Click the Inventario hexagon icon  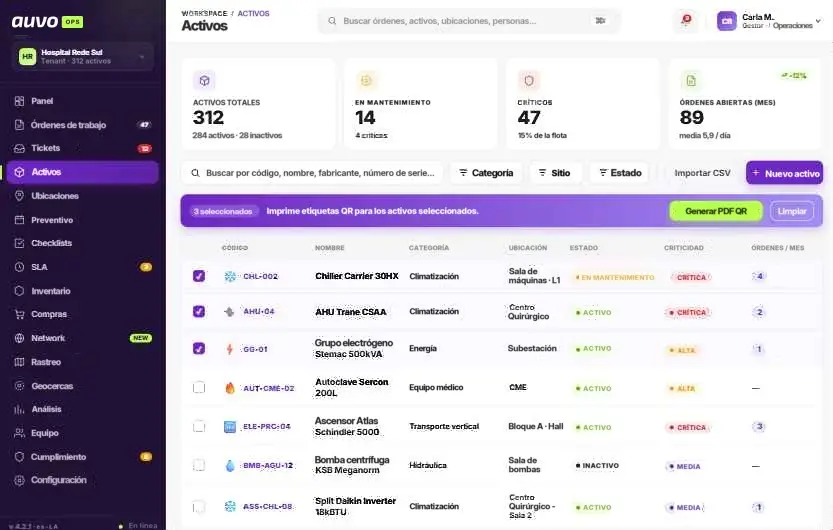point(20,291)
